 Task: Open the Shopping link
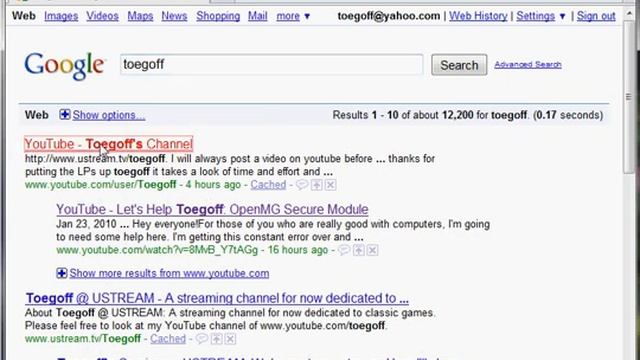pos(218,16)
